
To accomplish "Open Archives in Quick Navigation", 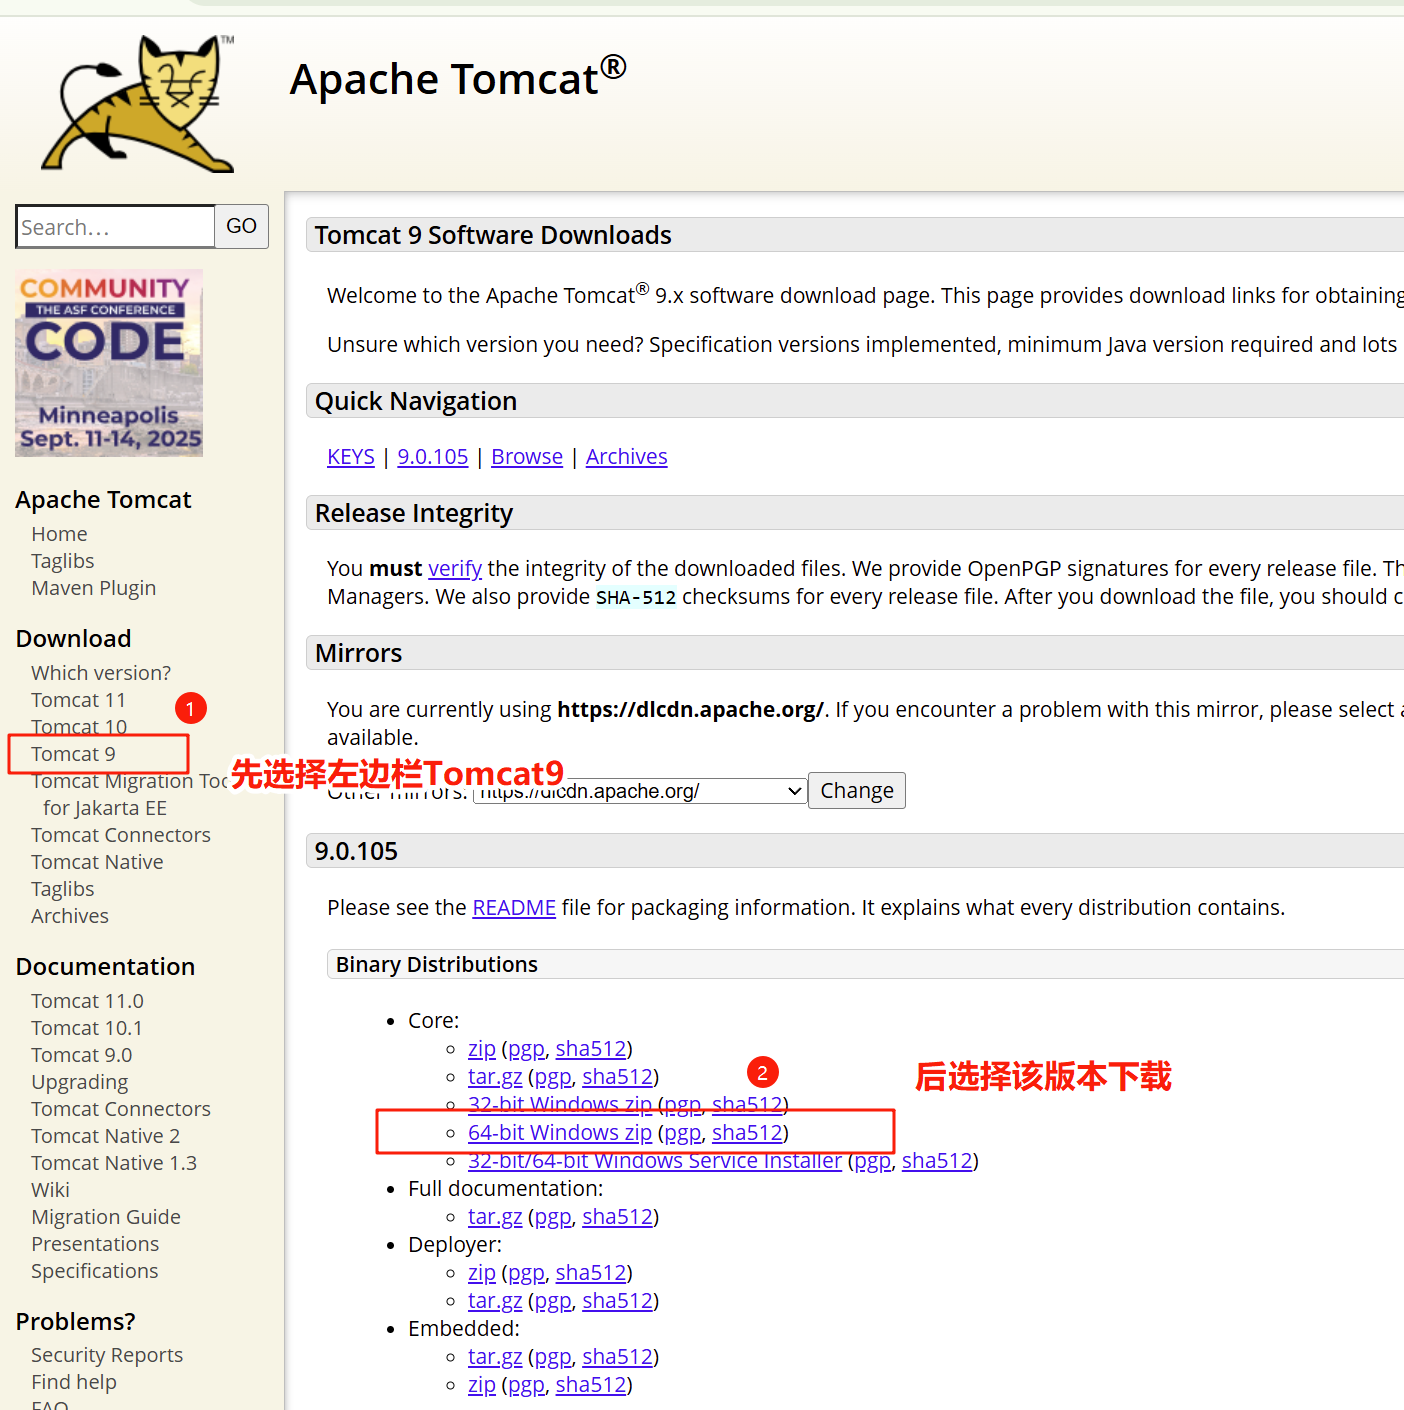I will point(627,457).
